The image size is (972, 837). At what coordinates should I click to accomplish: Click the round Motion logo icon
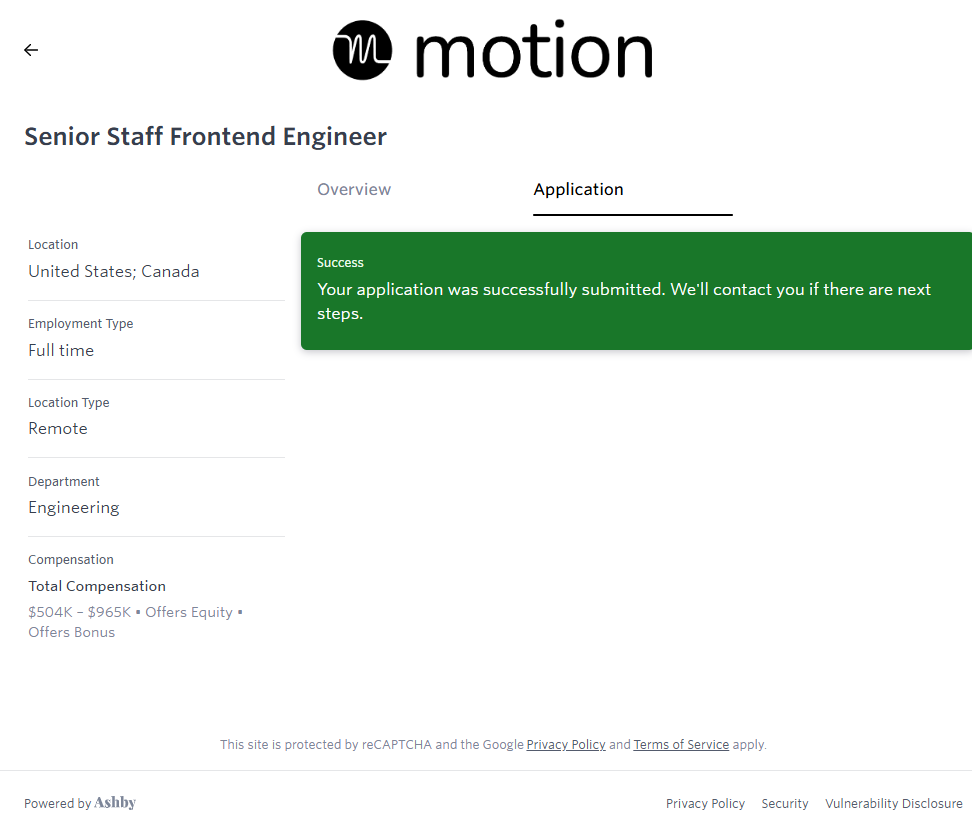point(363,50)
